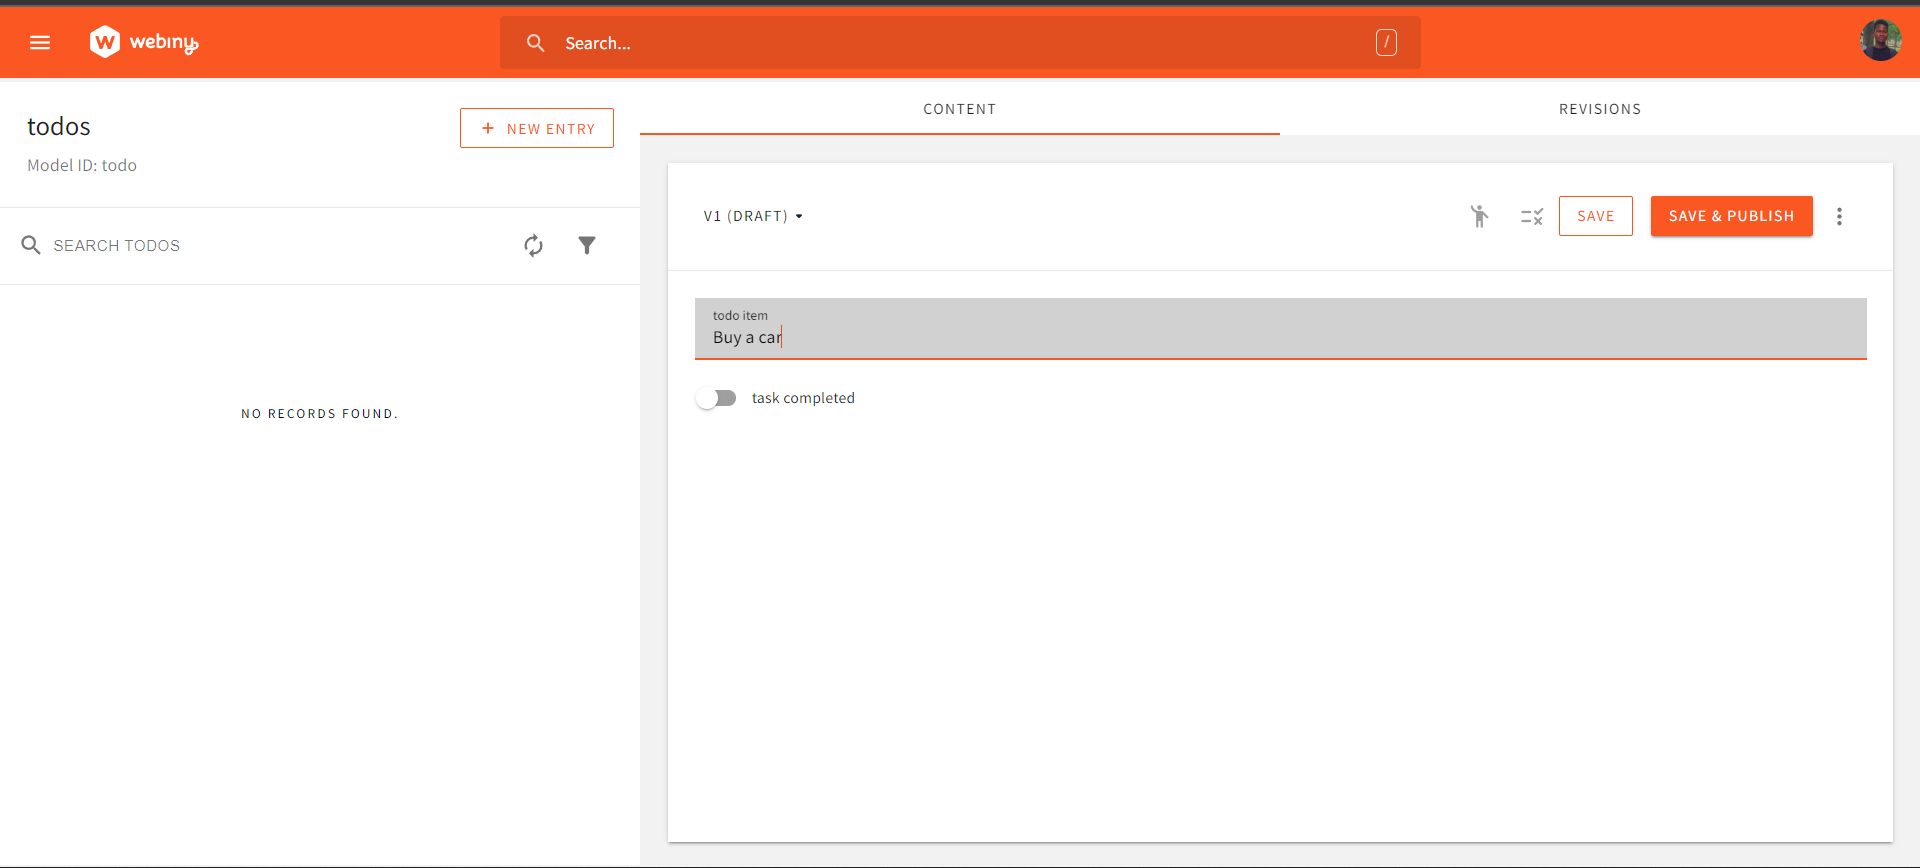Focus the todo item text field
The width and height of the screenshot is (1920, 868).
click(1280, 338)
